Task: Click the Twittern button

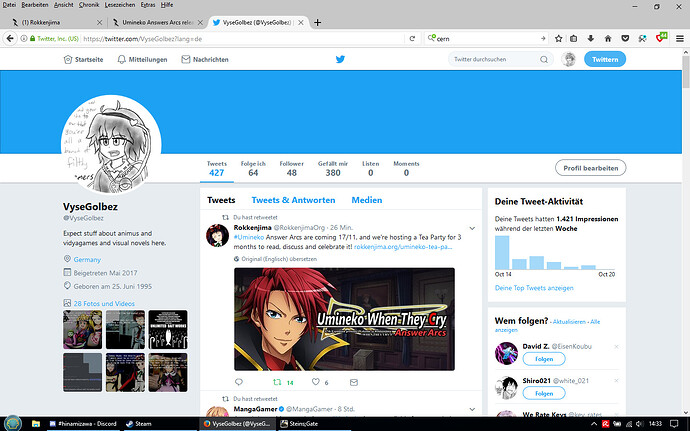Action: click(x=605, y=59)
